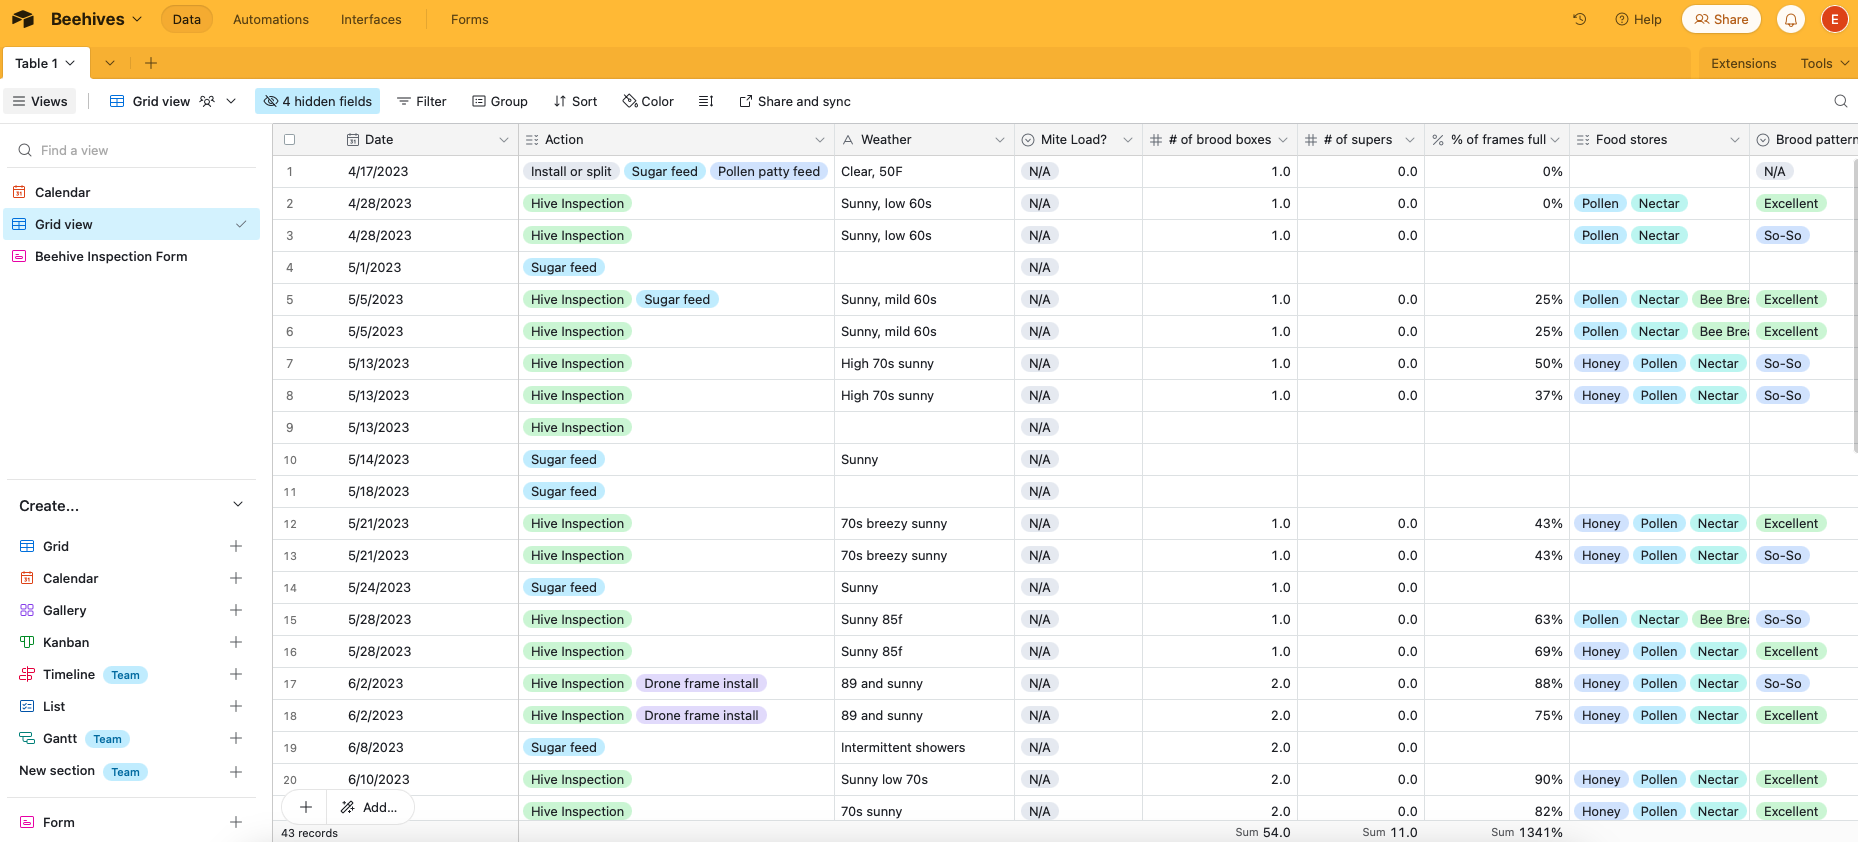This screenshot has width=1858, height=842.
Task: Click the Airtable home logo
Action: pos(23,19)
